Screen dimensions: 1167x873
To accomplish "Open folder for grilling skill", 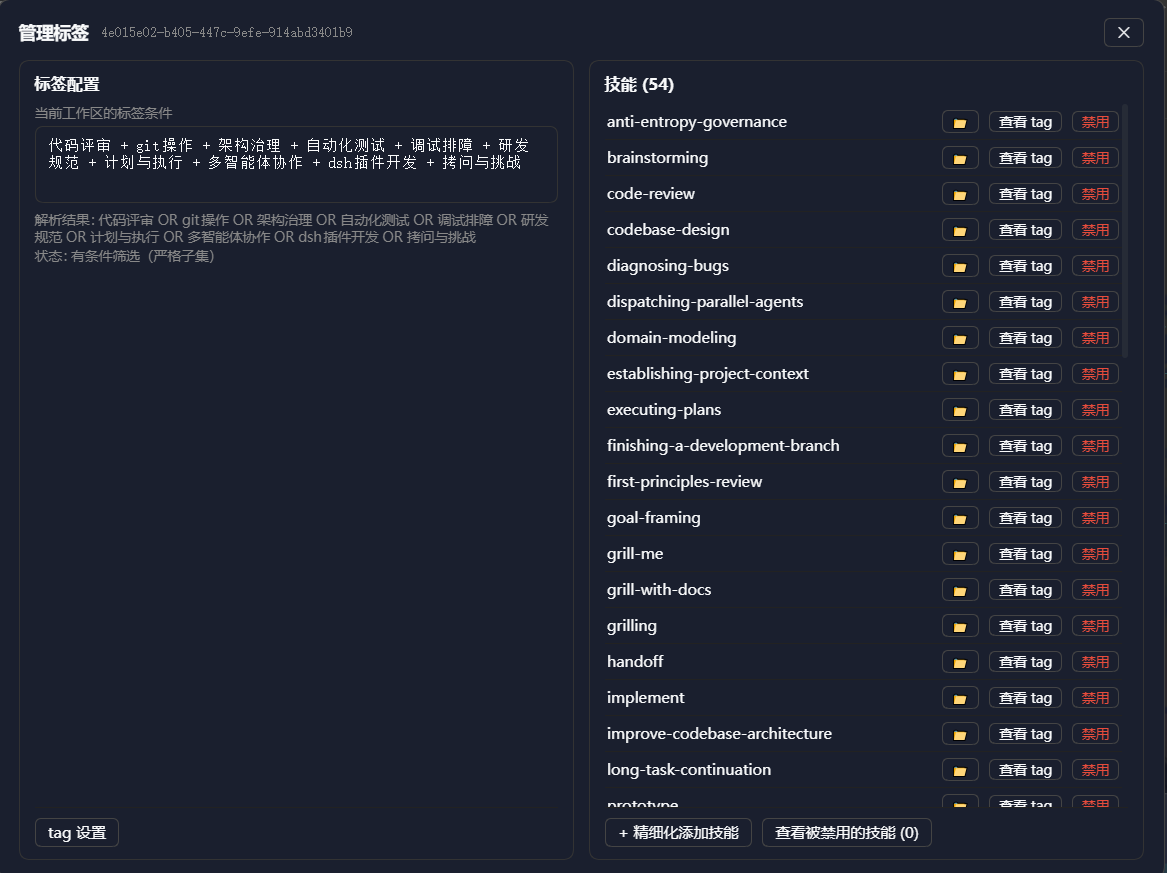I will [960, 626].
